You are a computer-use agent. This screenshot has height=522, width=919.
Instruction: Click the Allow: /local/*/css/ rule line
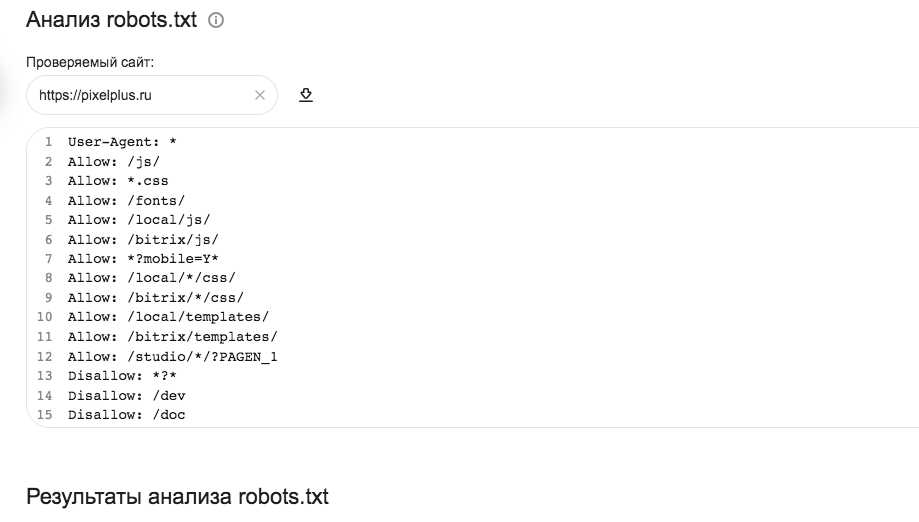click(x=151, y=278)
